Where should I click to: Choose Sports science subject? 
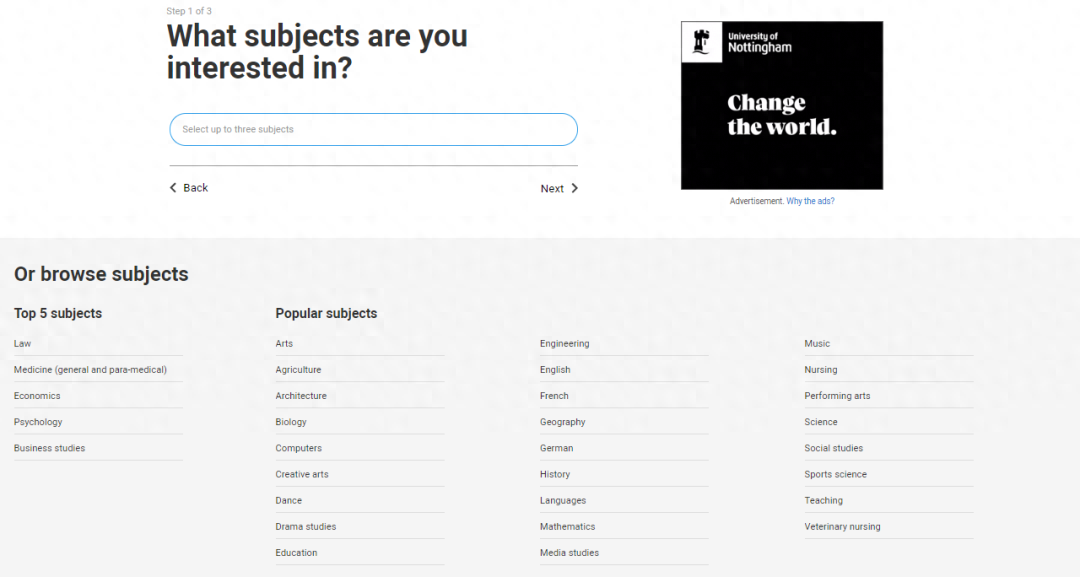(x=836, y=475)
